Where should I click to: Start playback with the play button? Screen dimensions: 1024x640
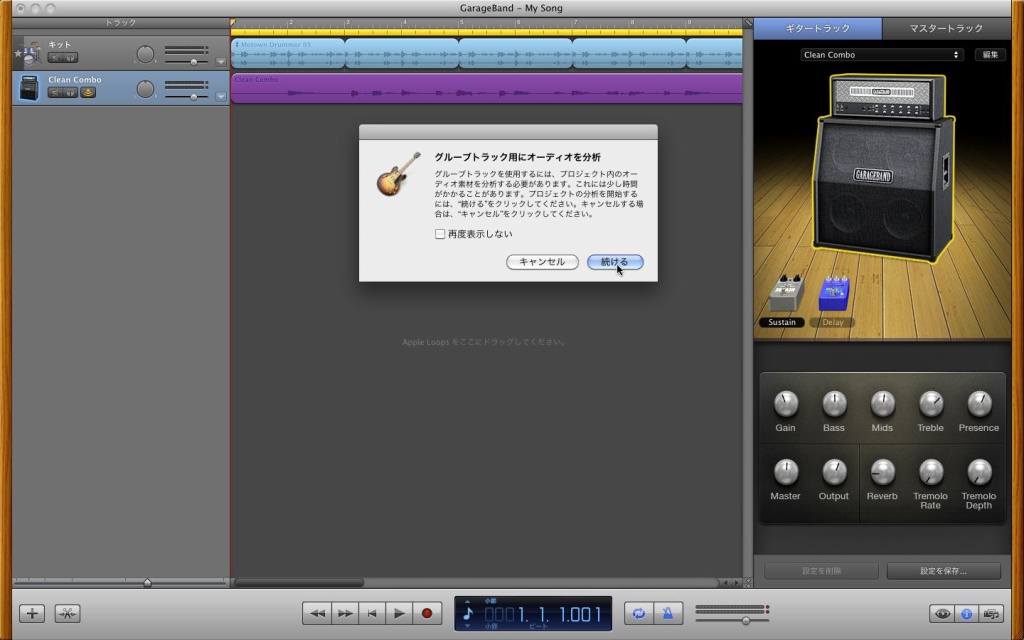click(x=399, y=613)
